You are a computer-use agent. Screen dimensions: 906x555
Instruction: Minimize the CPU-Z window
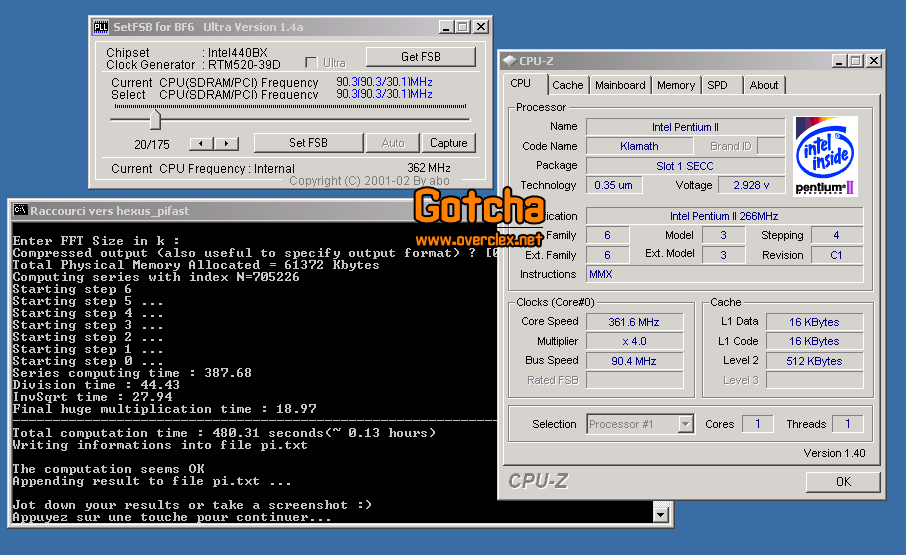tap(840, 61)
